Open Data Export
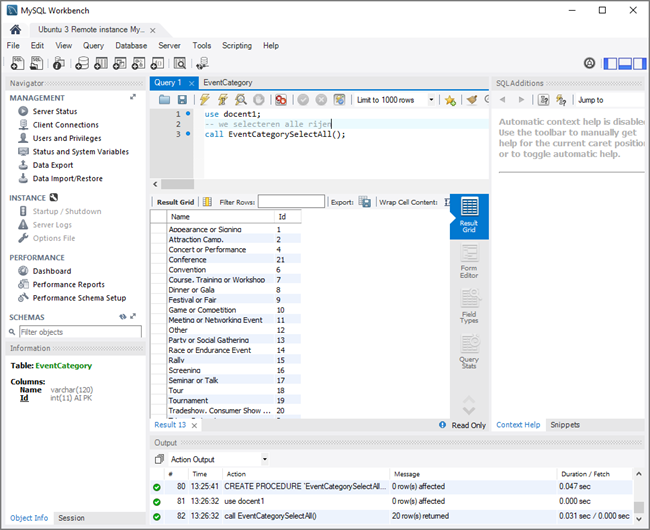 pos(53,165)
